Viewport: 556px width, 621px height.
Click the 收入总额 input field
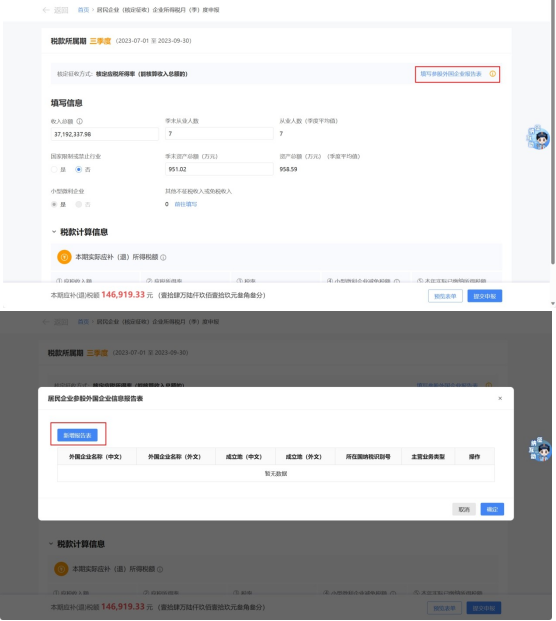105,134
